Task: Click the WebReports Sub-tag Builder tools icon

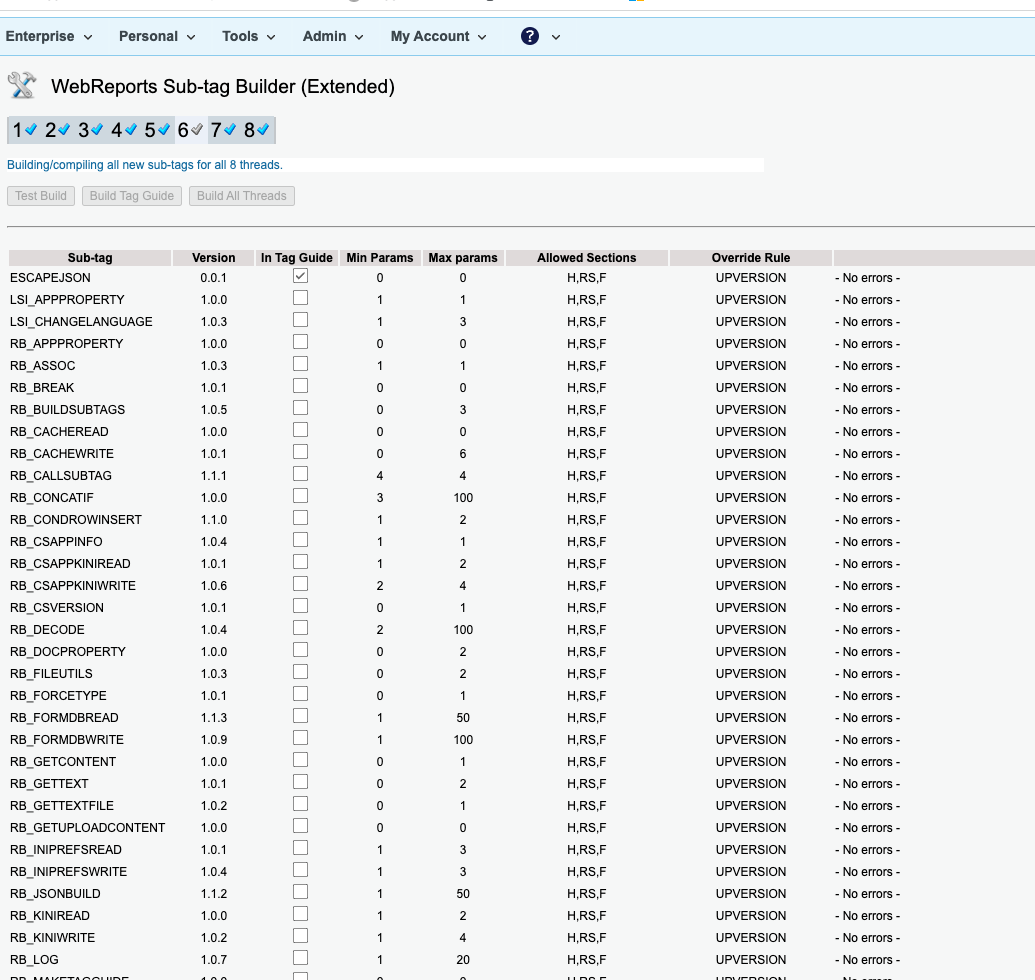Action: tap(22, 86)
